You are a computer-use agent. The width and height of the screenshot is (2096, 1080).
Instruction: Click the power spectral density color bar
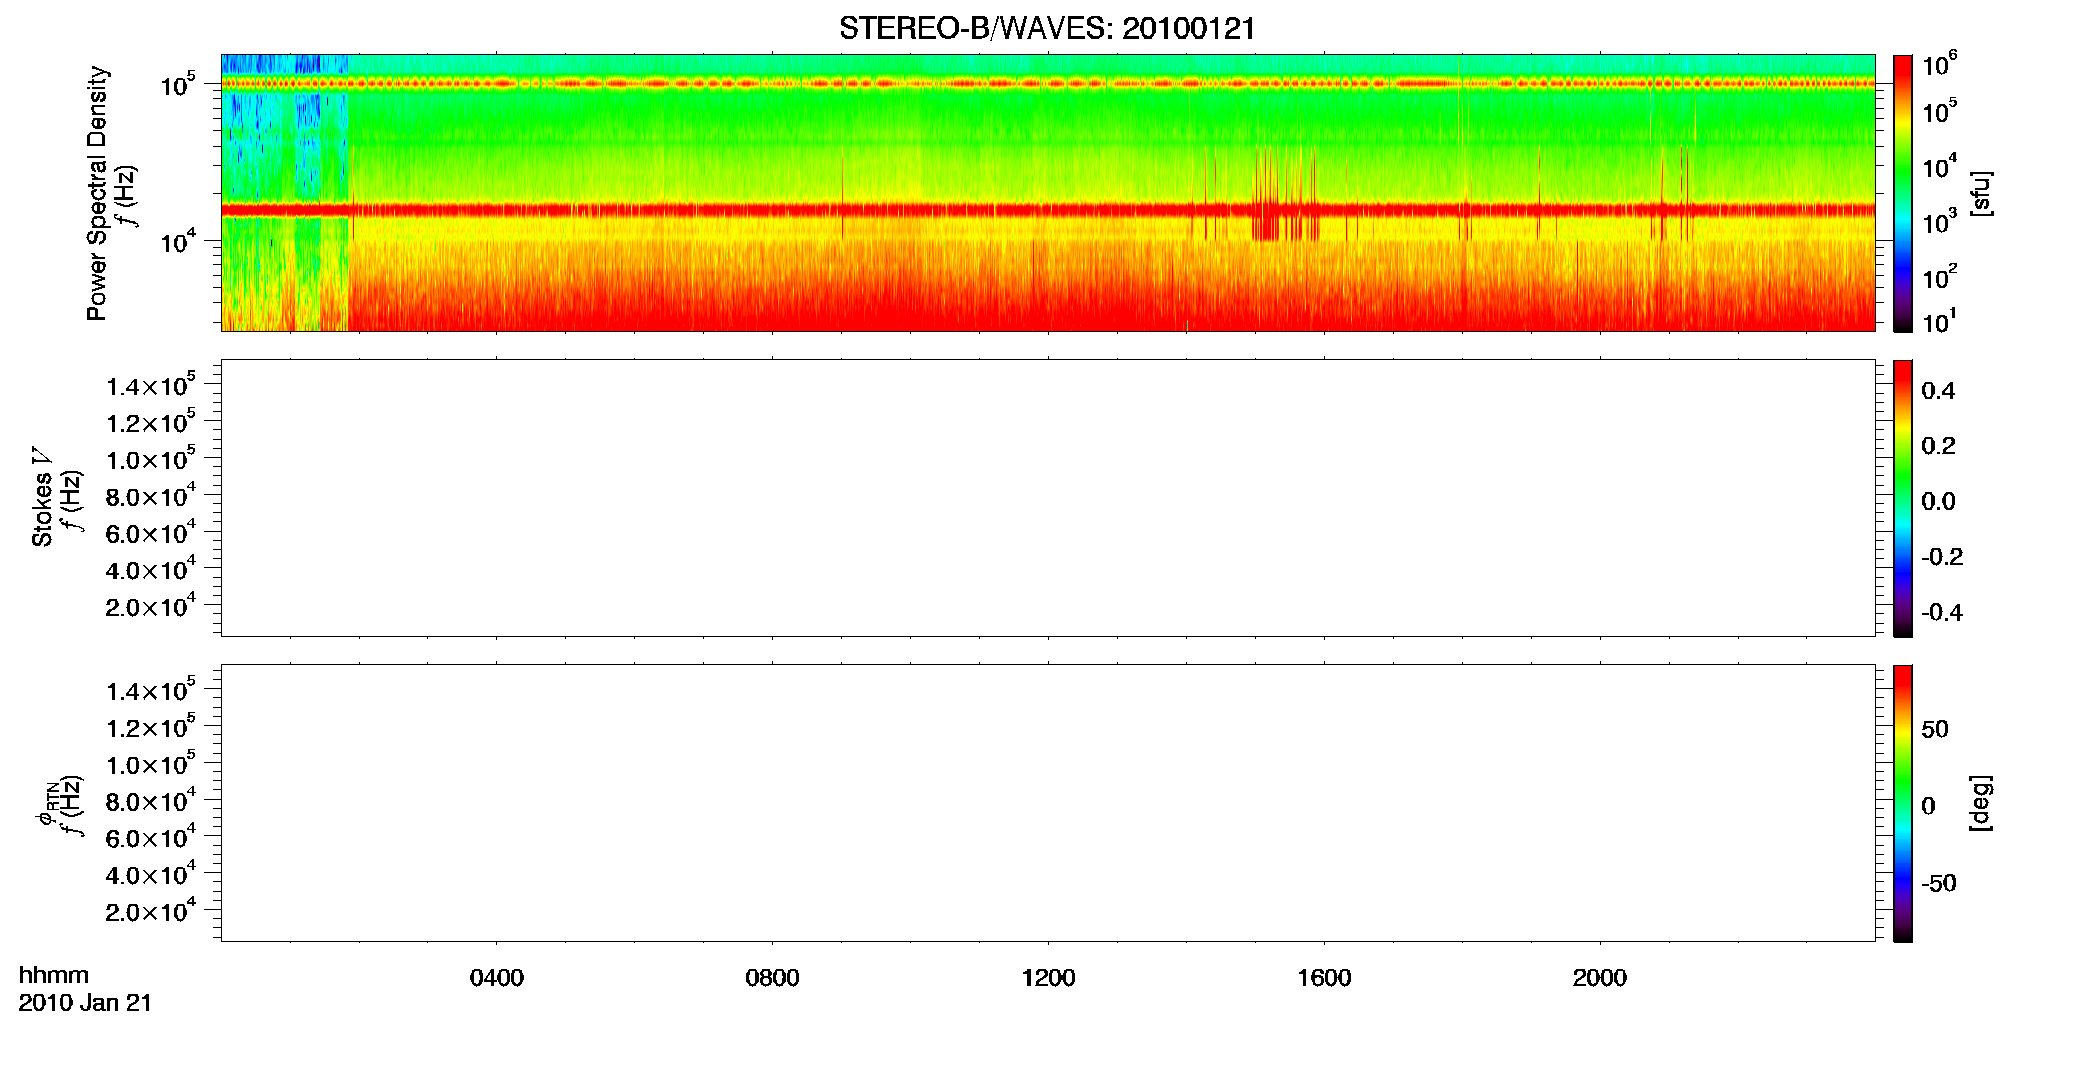point(1902,193)
